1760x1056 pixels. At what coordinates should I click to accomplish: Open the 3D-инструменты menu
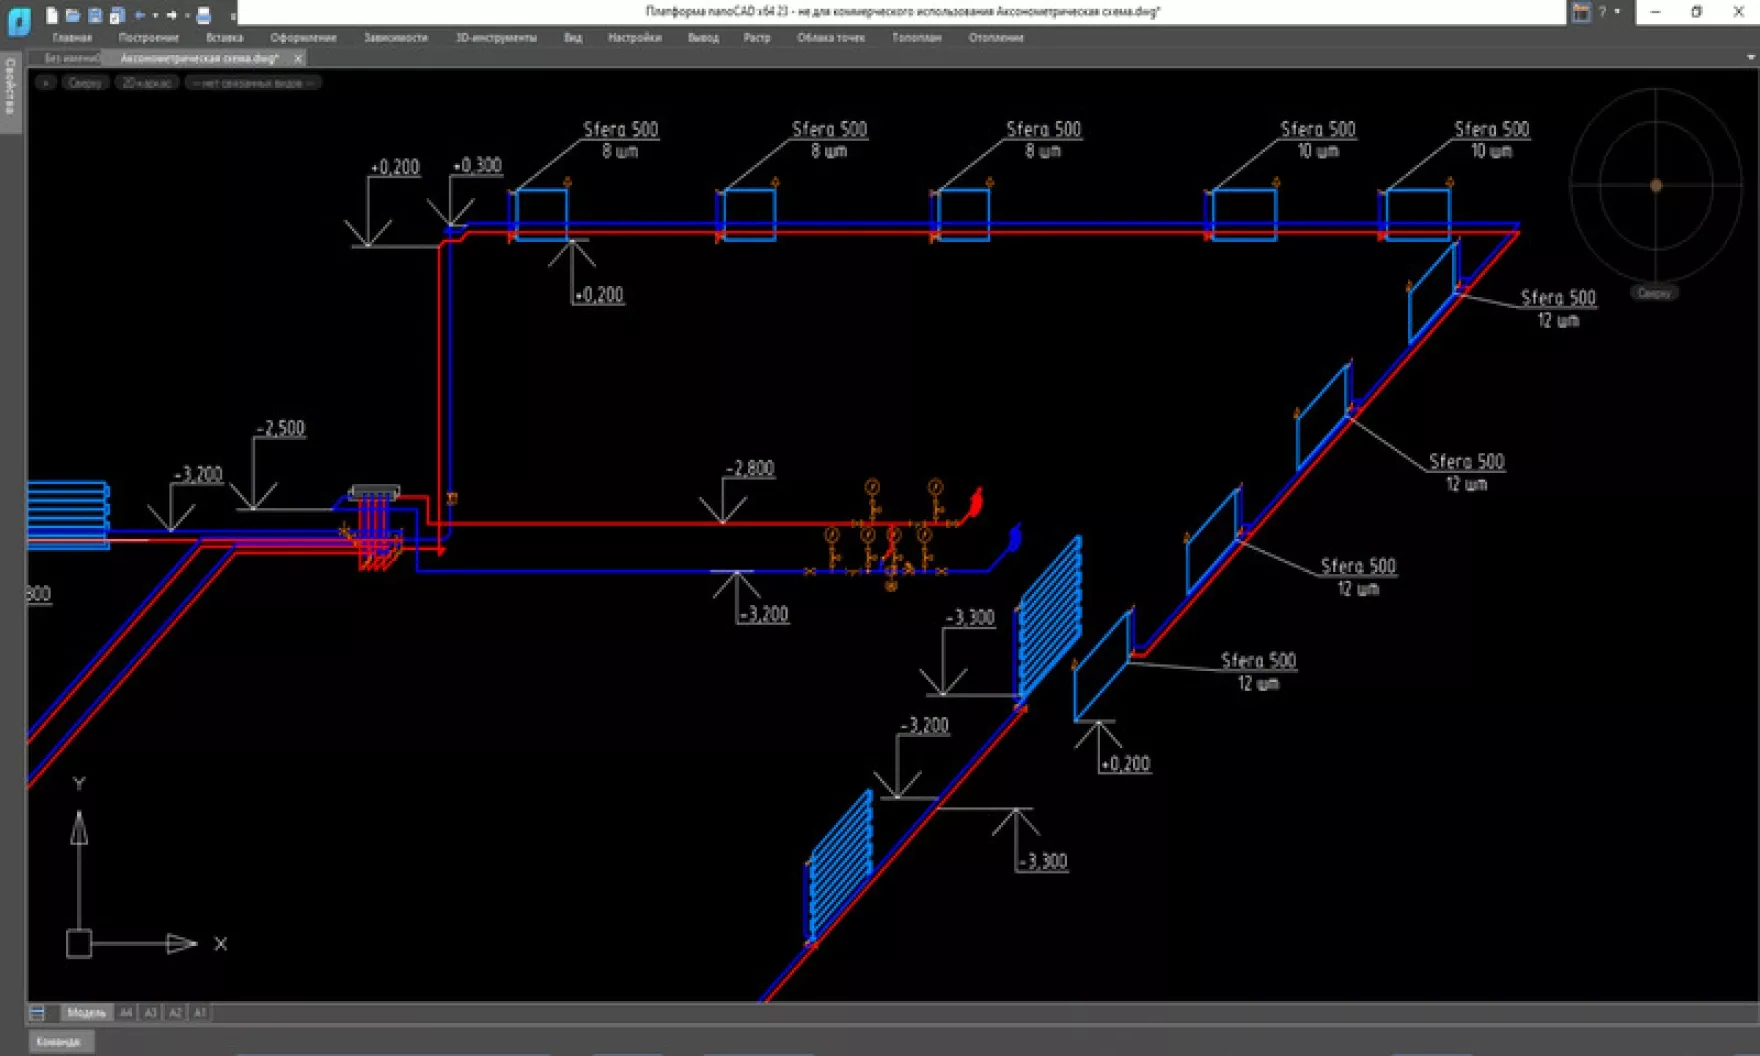coord(495,38)
